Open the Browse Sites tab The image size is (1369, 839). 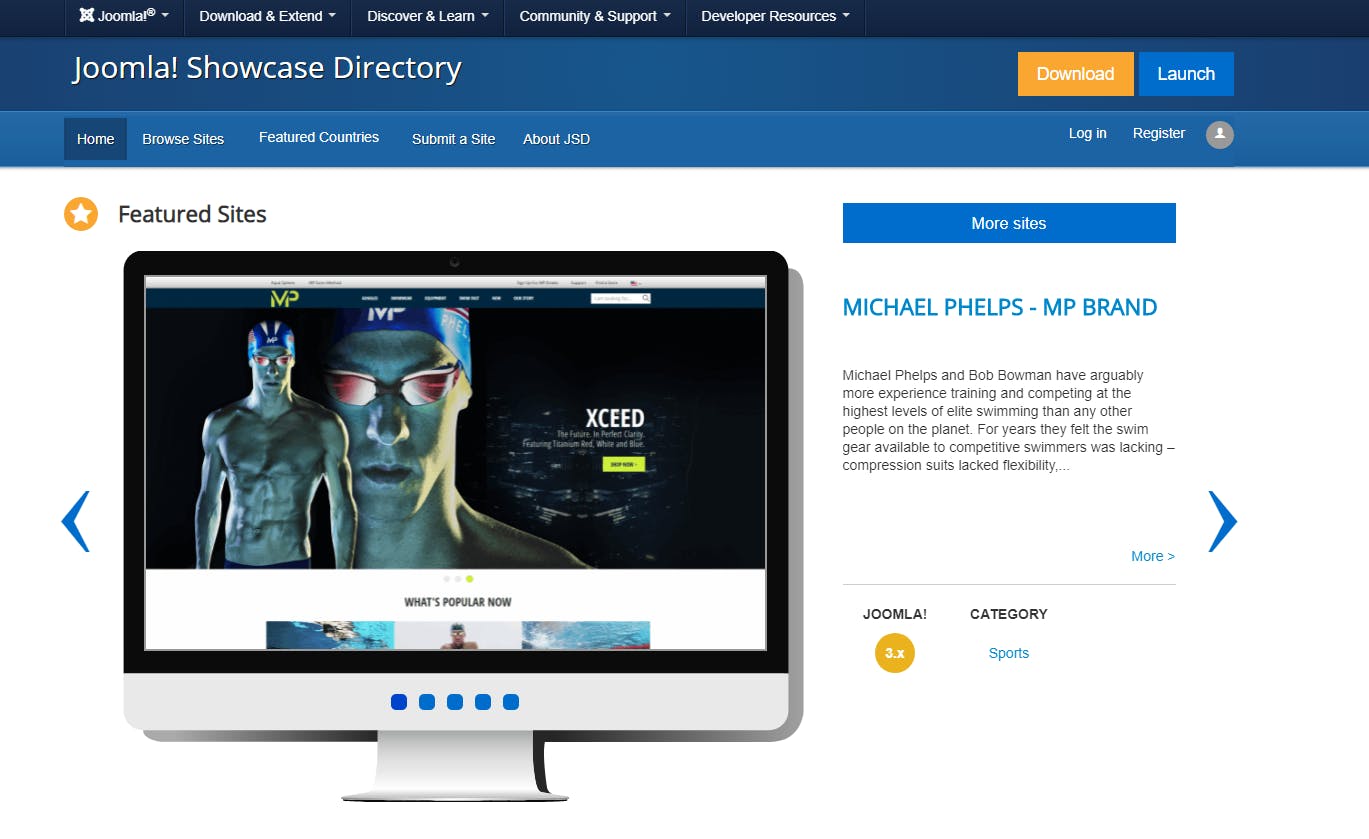tap(183, 139)
